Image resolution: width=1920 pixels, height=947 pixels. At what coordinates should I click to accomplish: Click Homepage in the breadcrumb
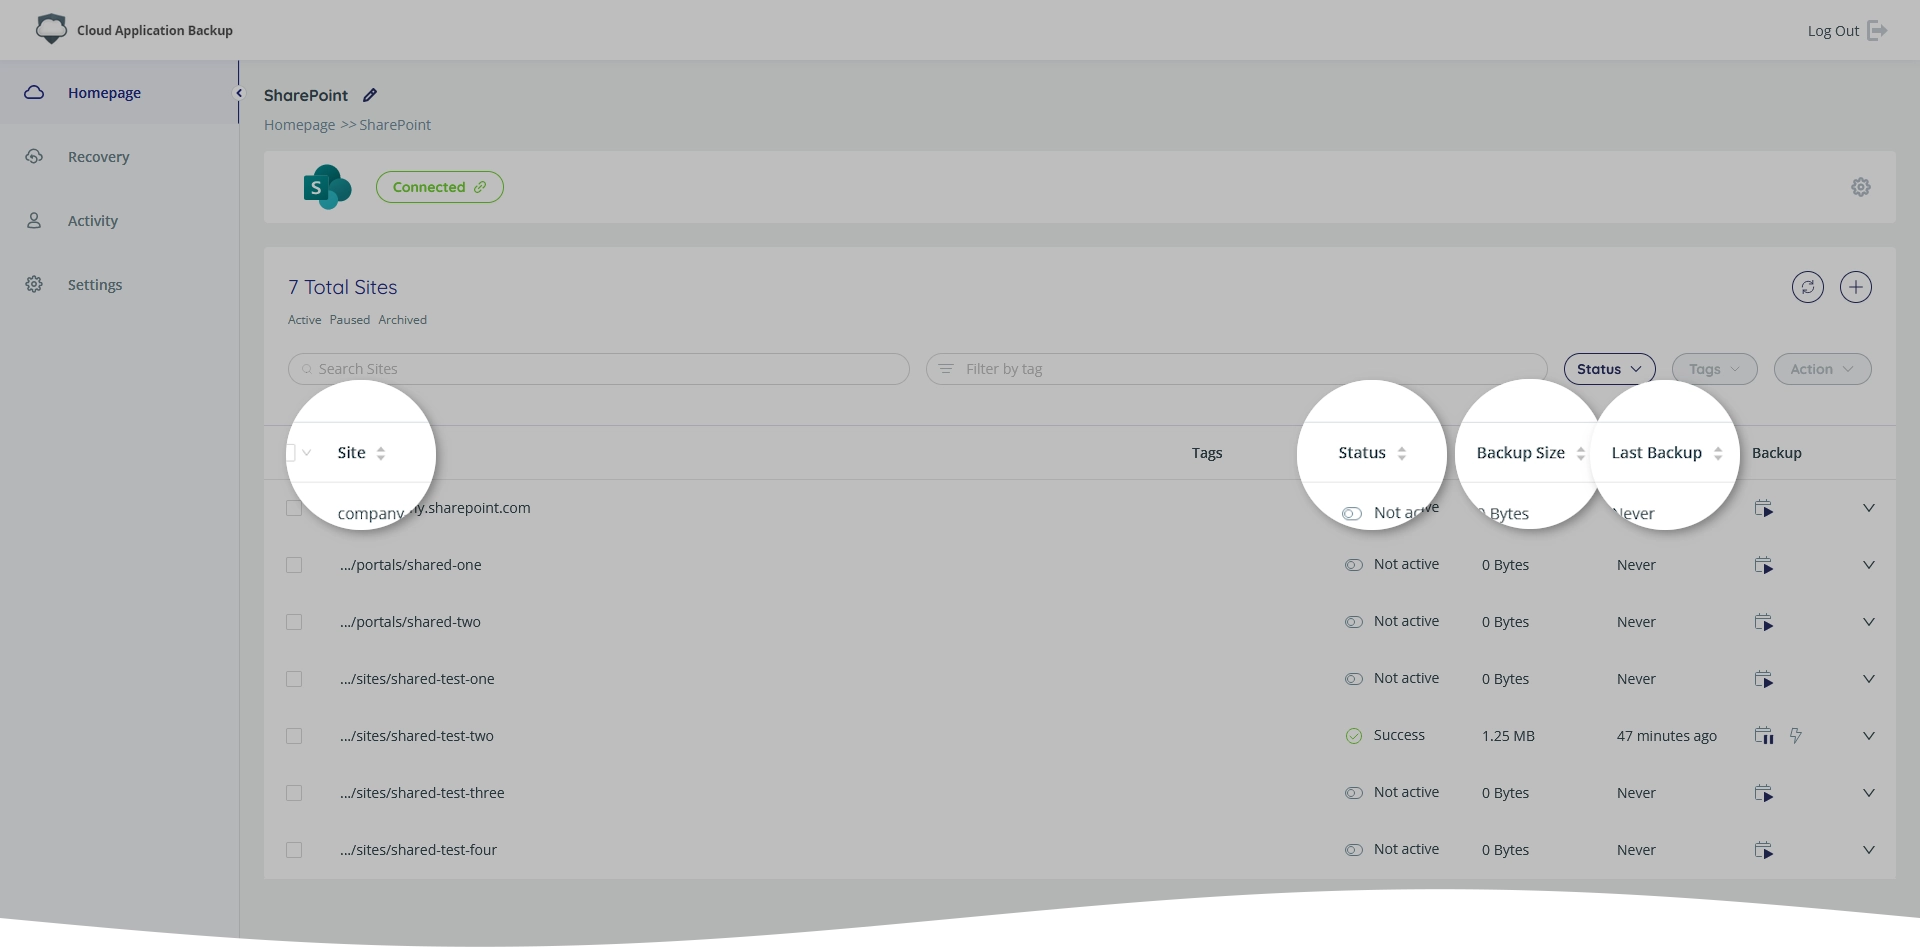pyautogui.click(x=299, y=125)
